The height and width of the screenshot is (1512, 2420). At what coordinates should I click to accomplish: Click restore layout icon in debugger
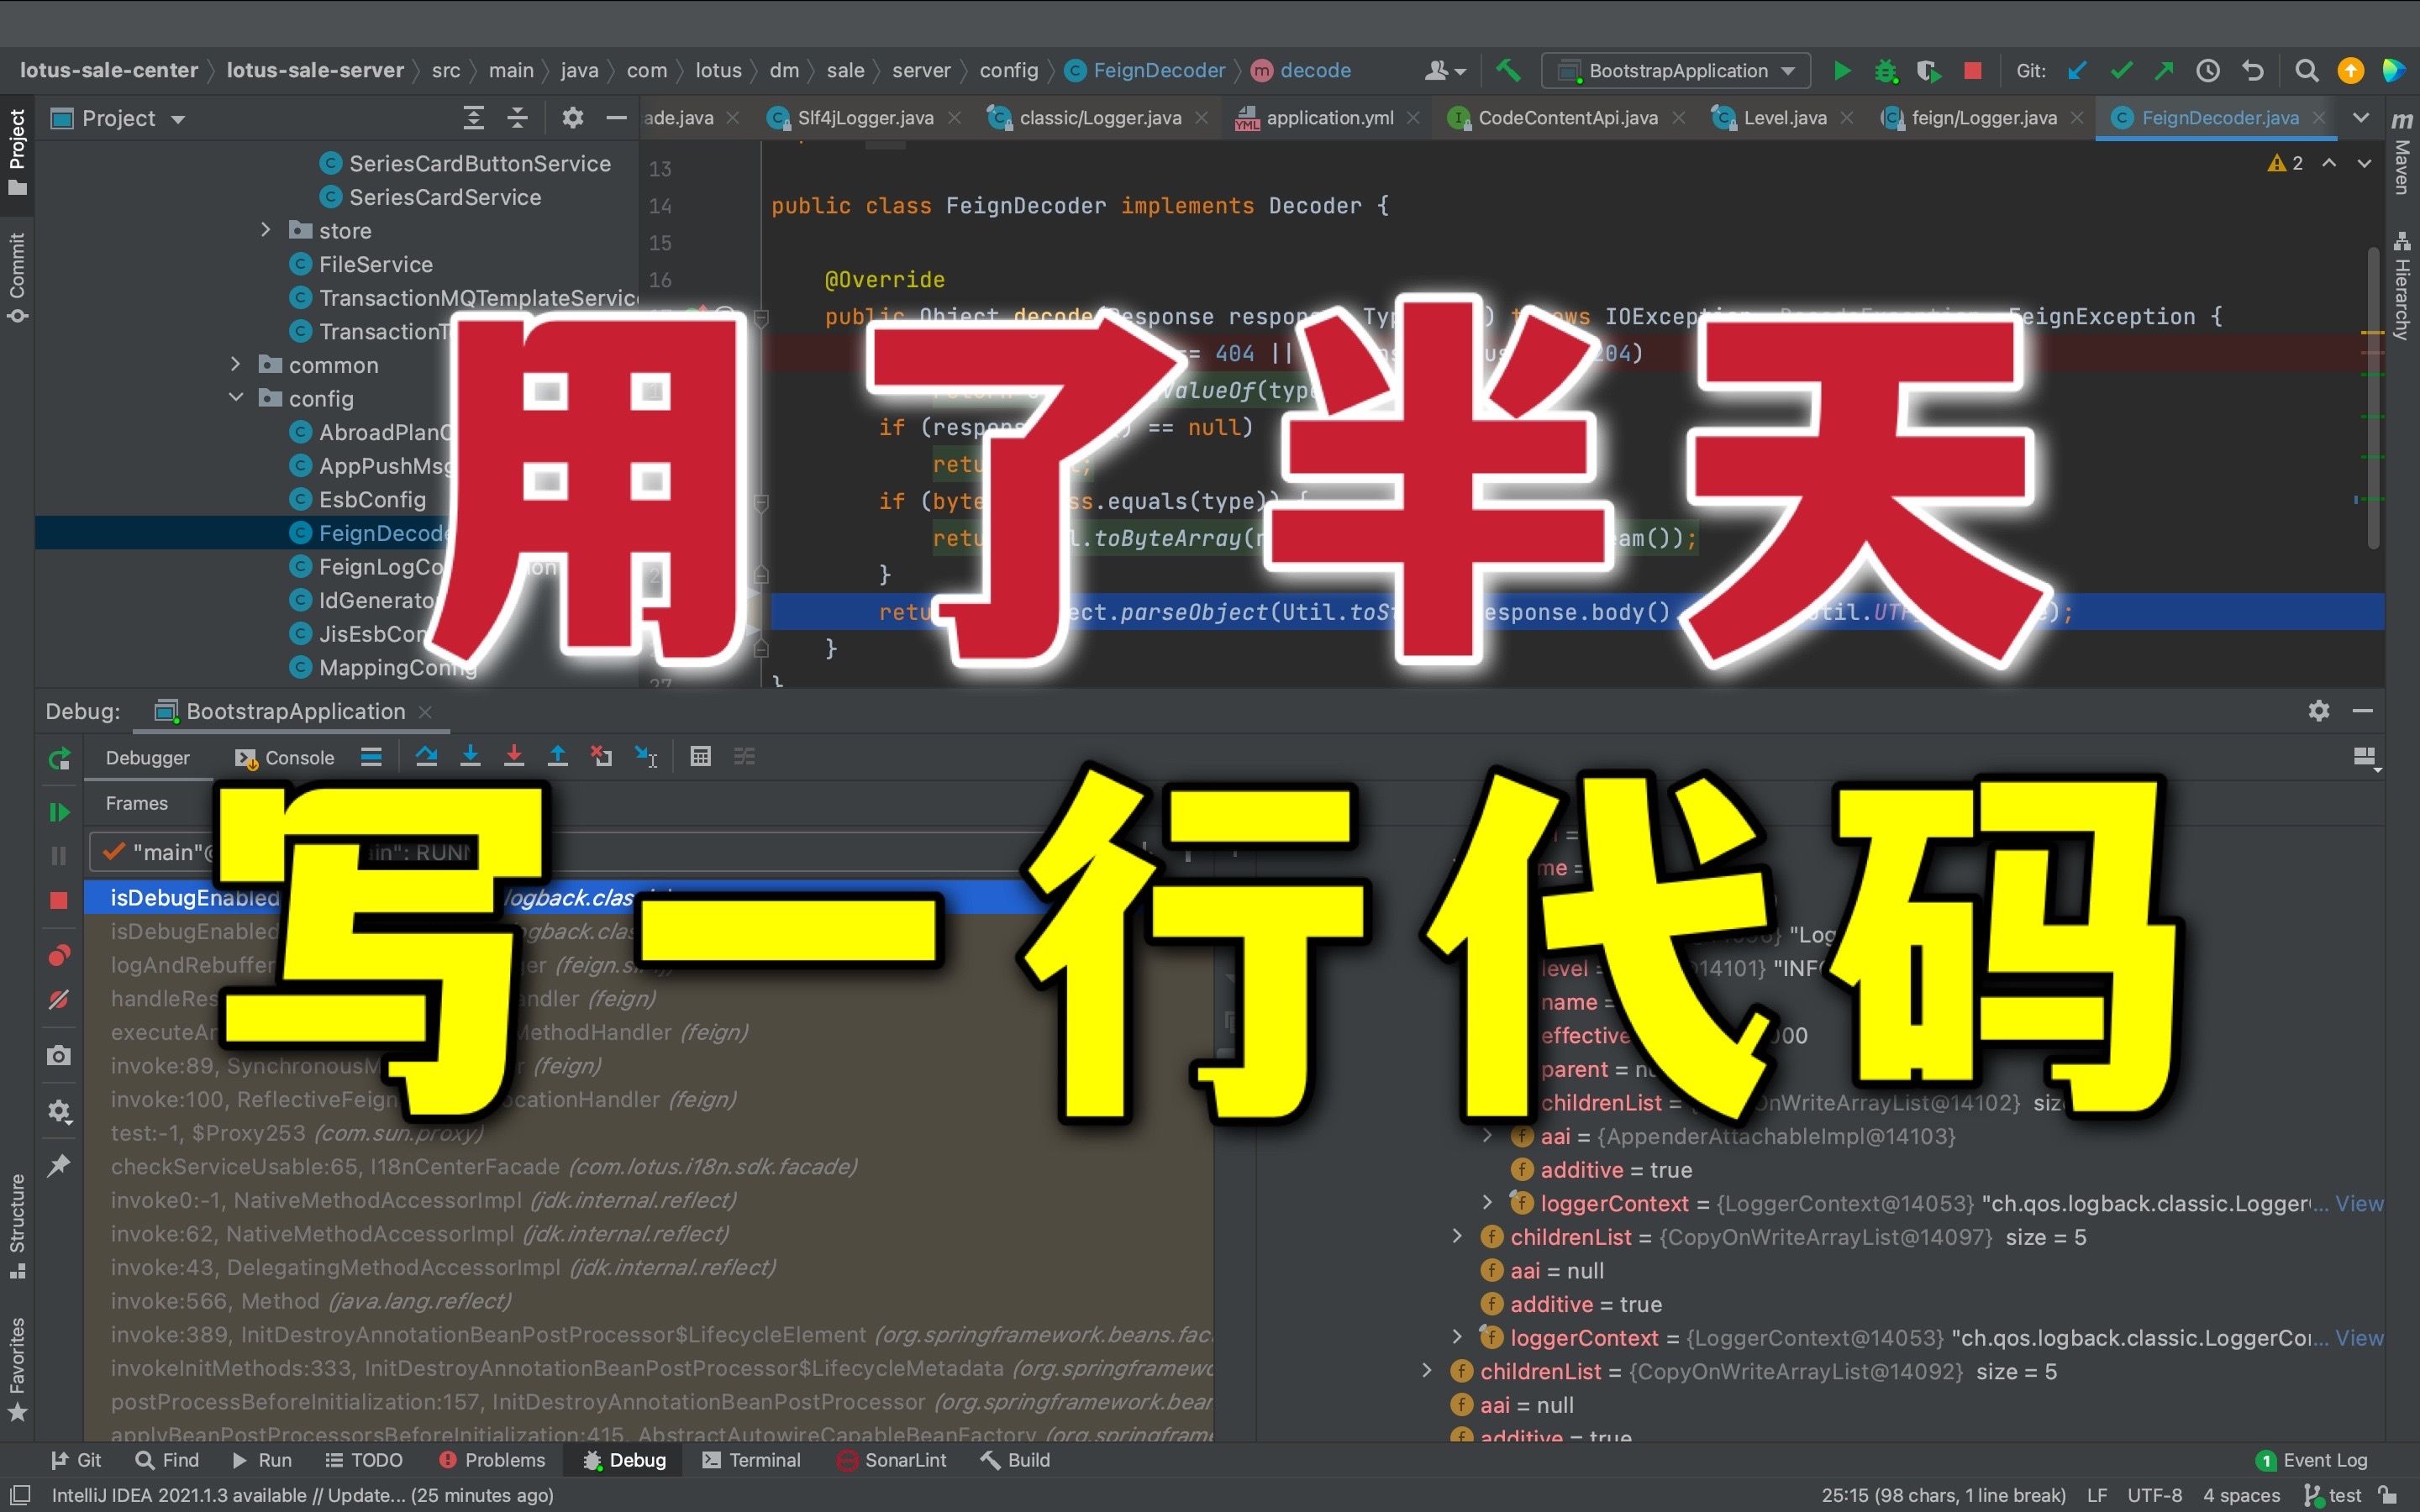click(2365, 757)
